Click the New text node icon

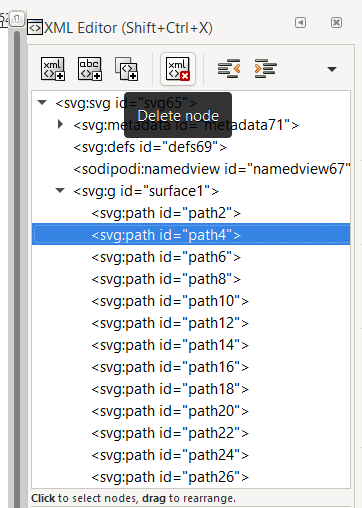(90, 69)
